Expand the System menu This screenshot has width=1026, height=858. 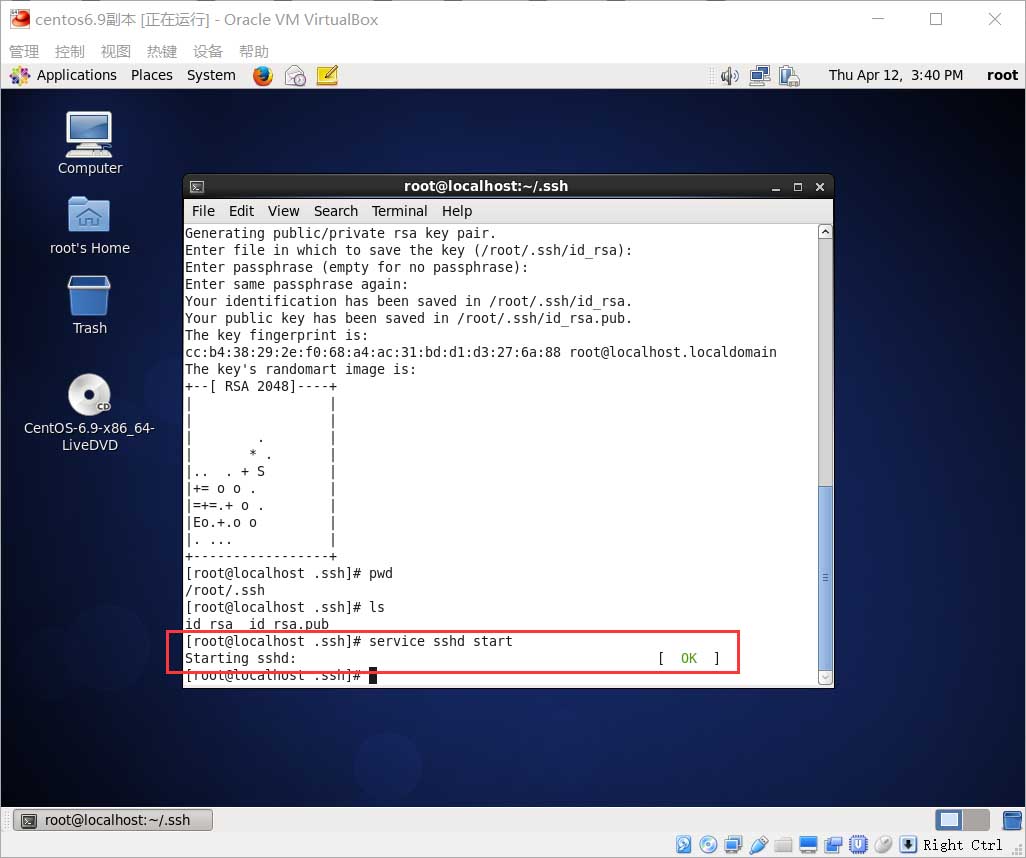(211, 75)
